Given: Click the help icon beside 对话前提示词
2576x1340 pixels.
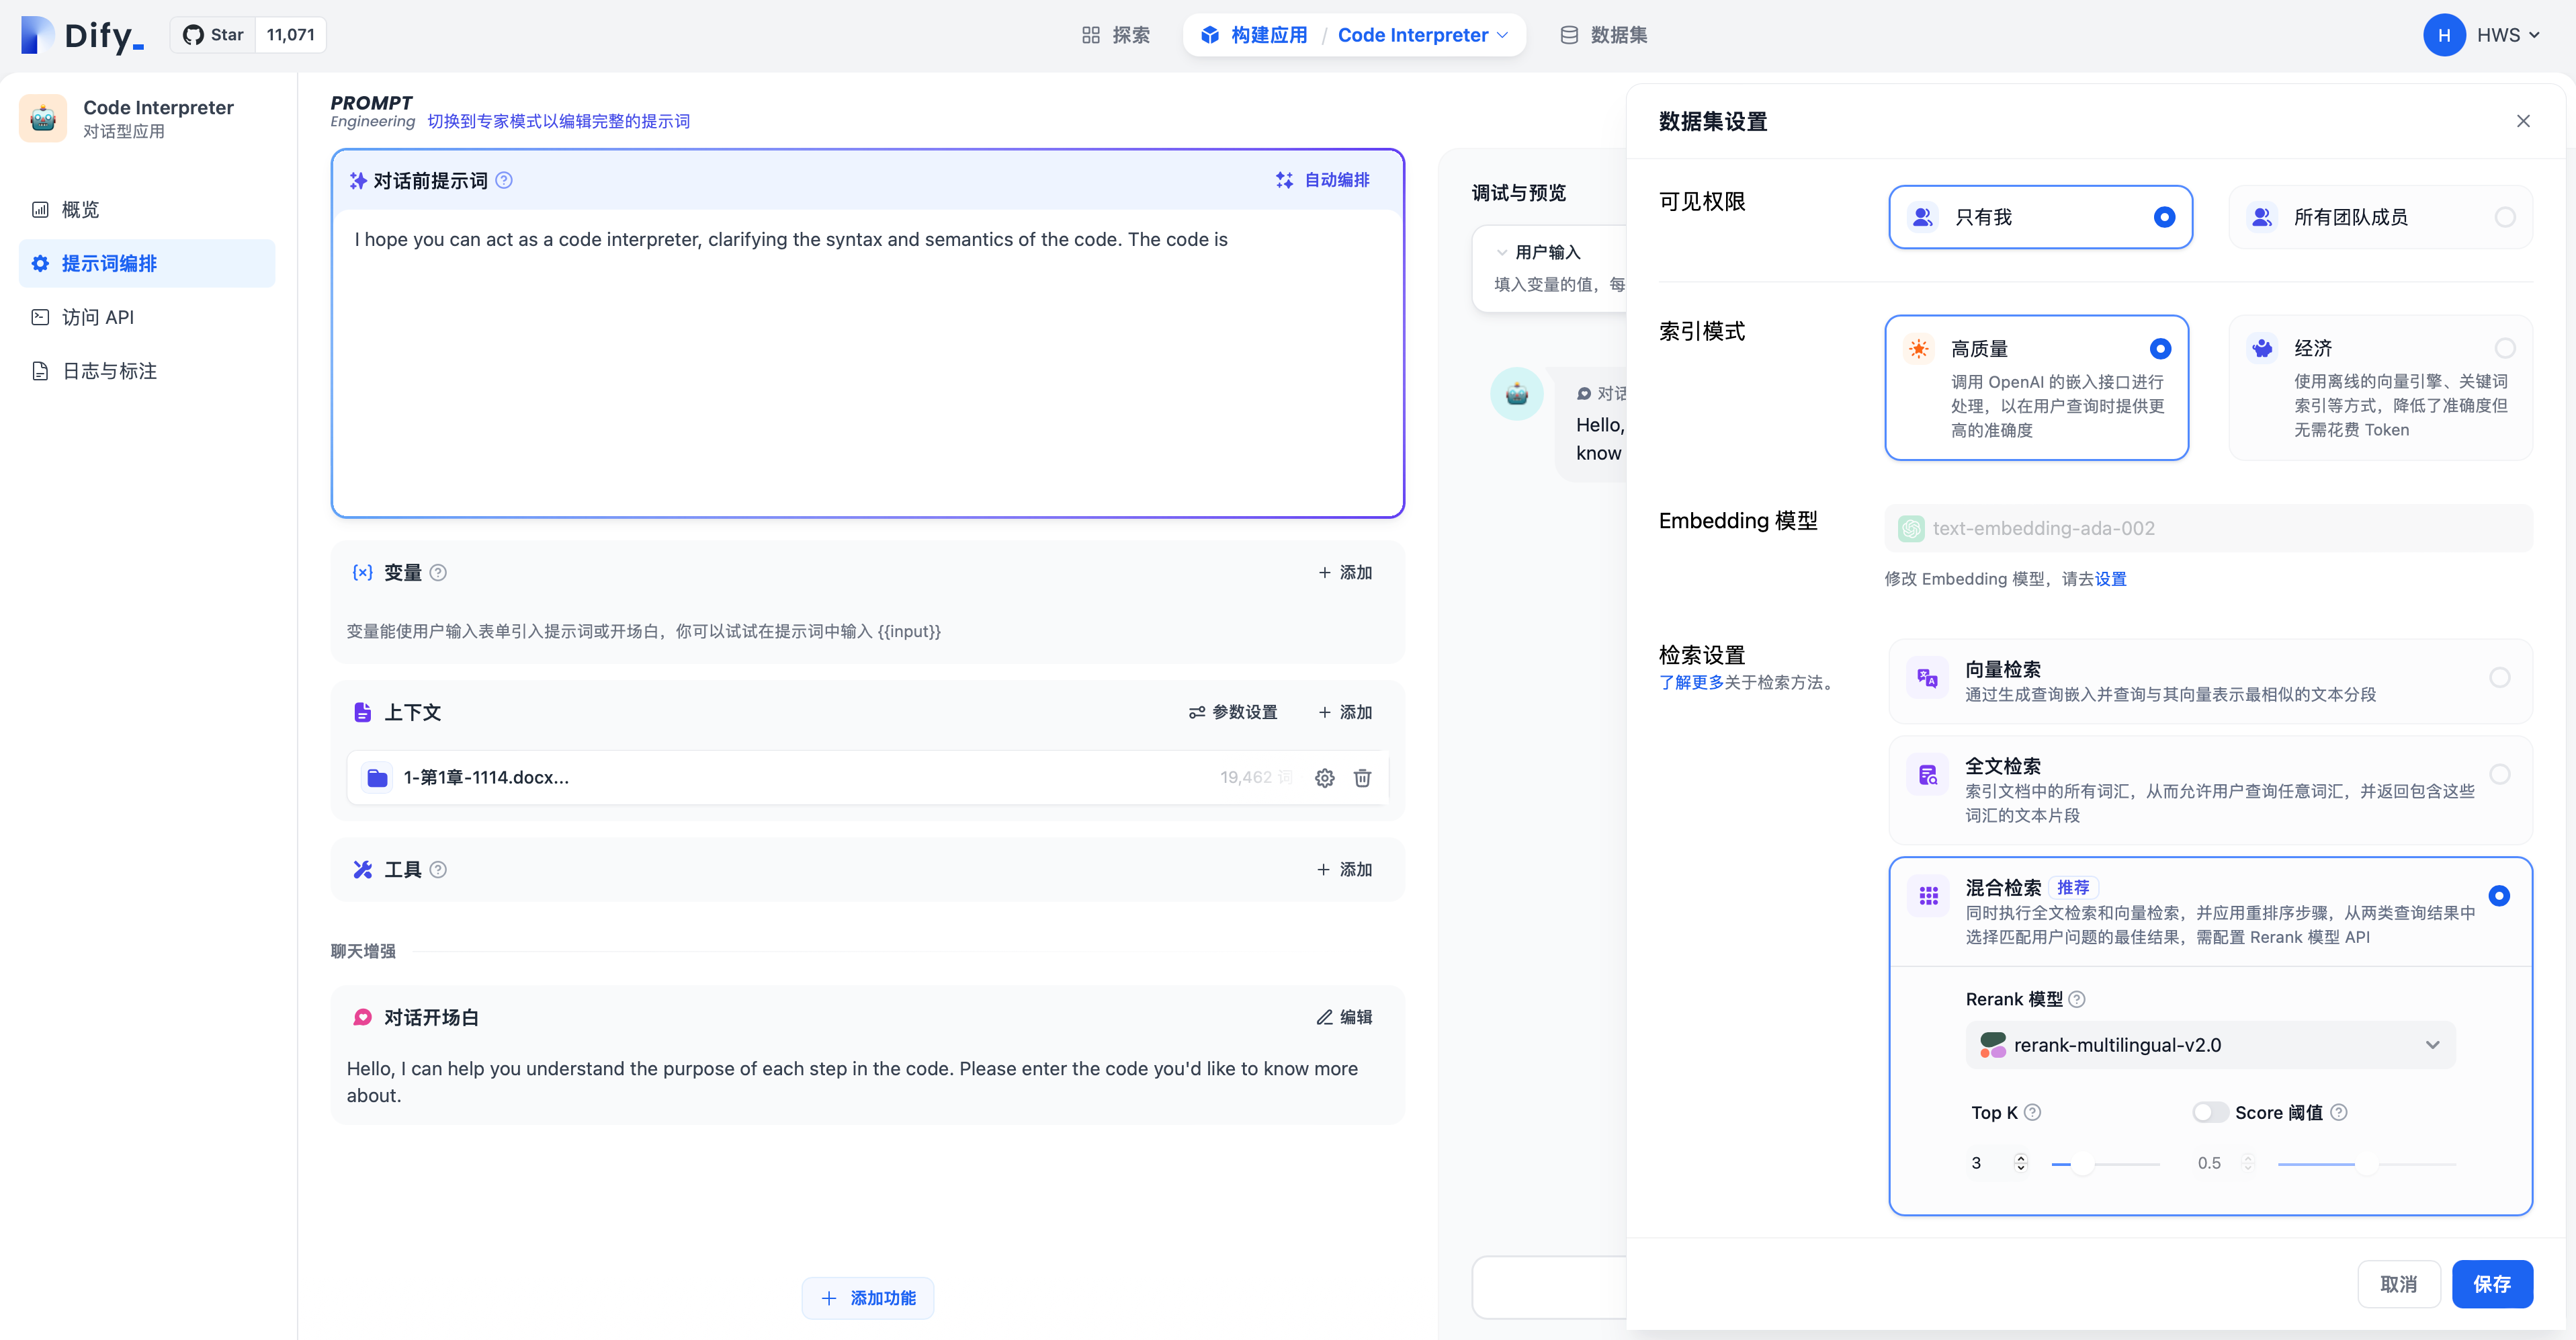Looking at the screenshot, I should tap(504, 180).
